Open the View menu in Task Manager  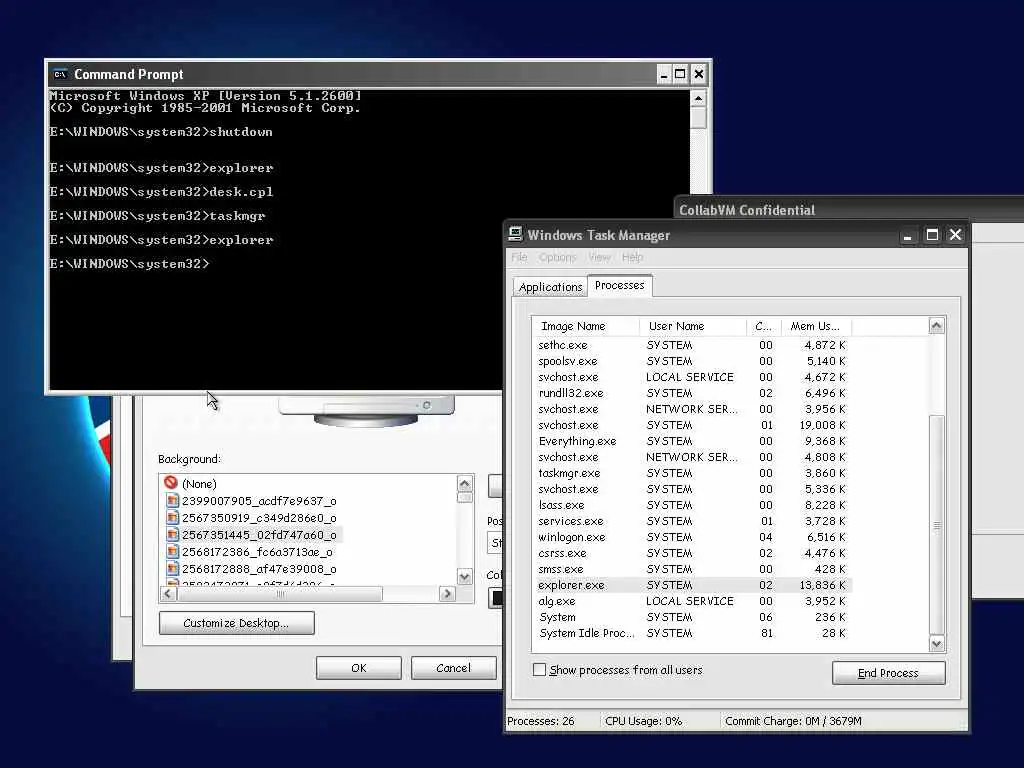[599, 257]
